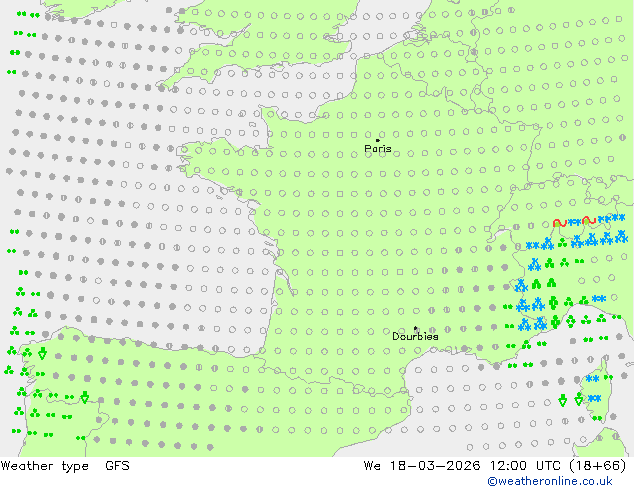Click the 'Weather type GFS' caption

[x=65, y=466]
